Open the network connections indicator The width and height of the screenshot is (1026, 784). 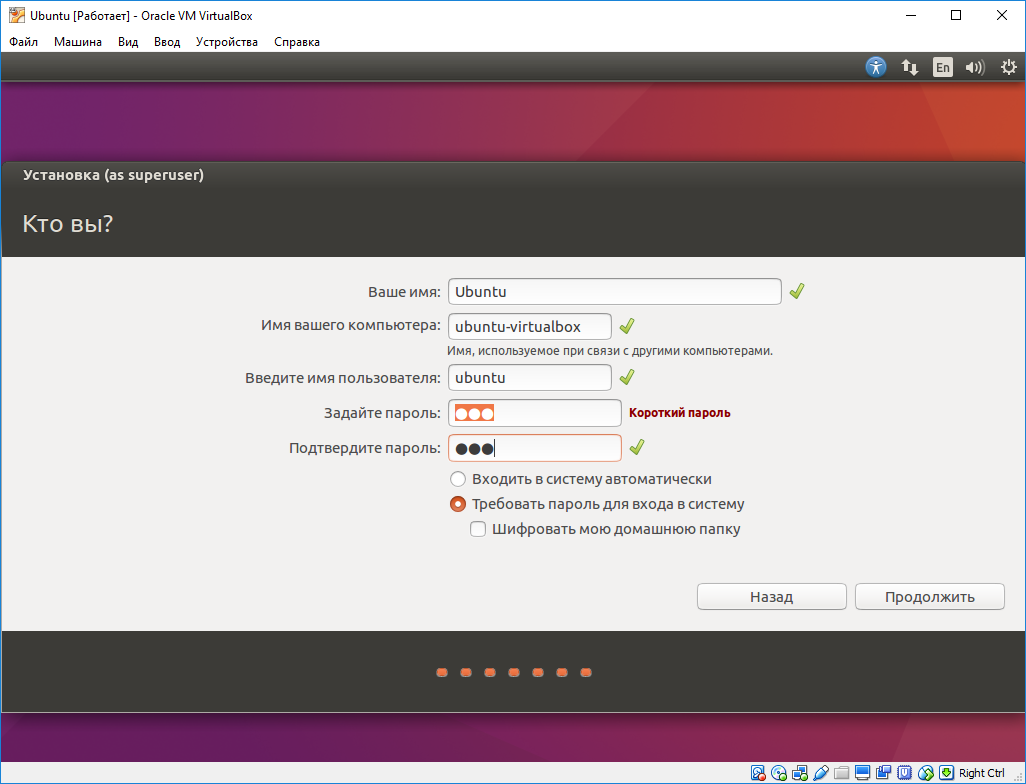[x=910, y=67]
